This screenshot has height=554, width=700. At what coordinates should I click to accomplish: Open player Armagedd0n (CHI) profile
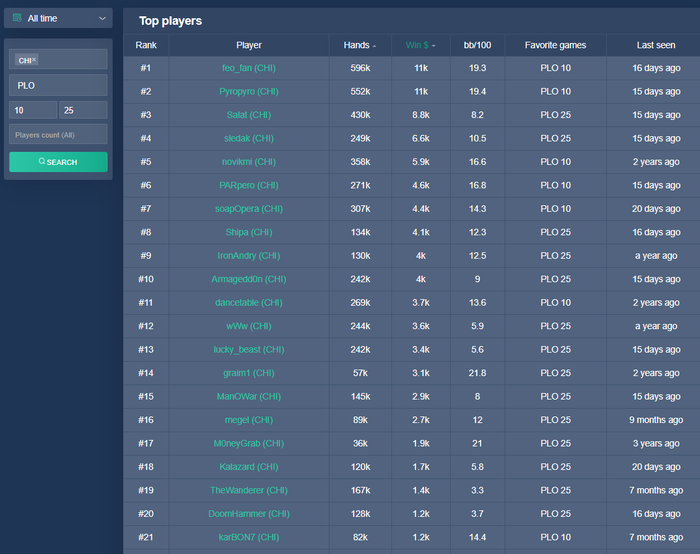click(x=249, y=279)
